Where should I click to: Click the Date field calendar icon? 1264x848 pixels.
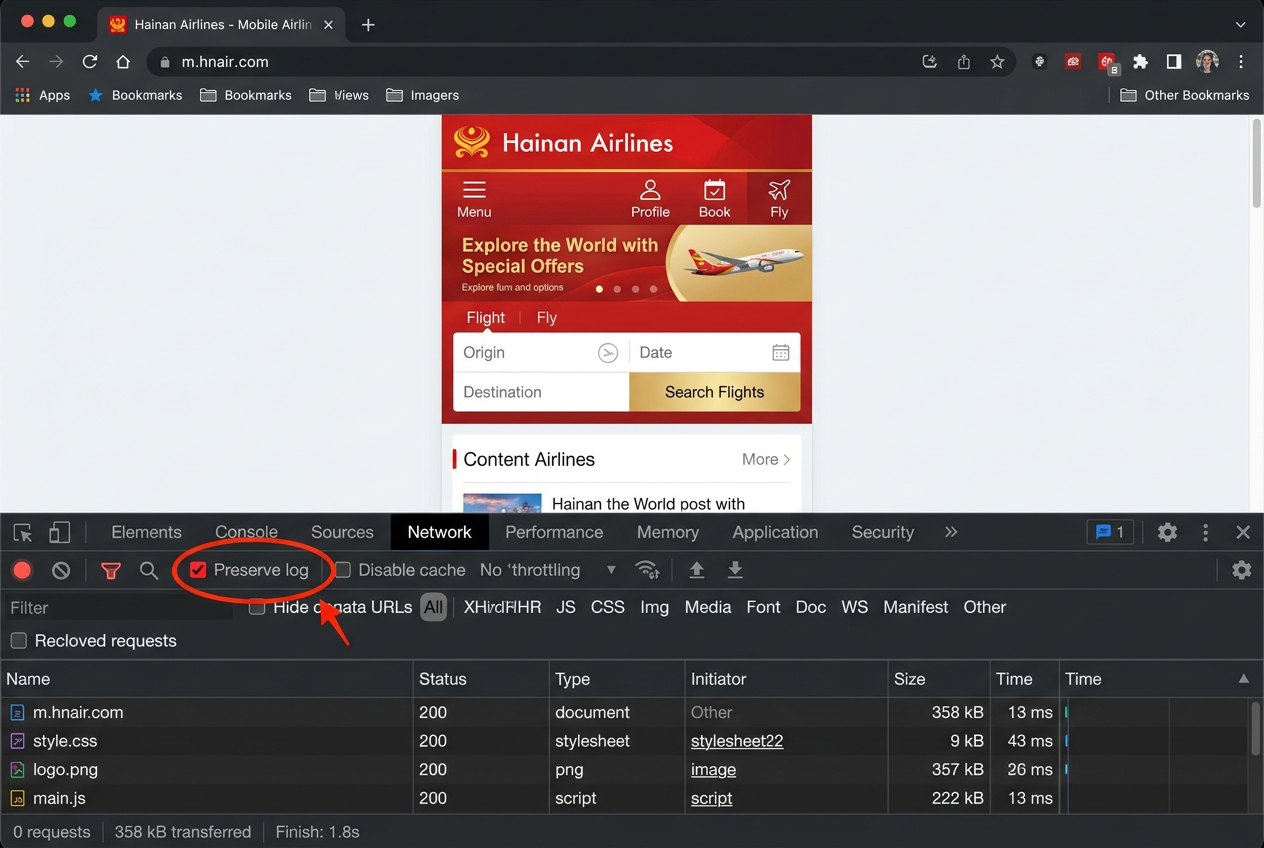pyautogui.click(x=781, y=353)
